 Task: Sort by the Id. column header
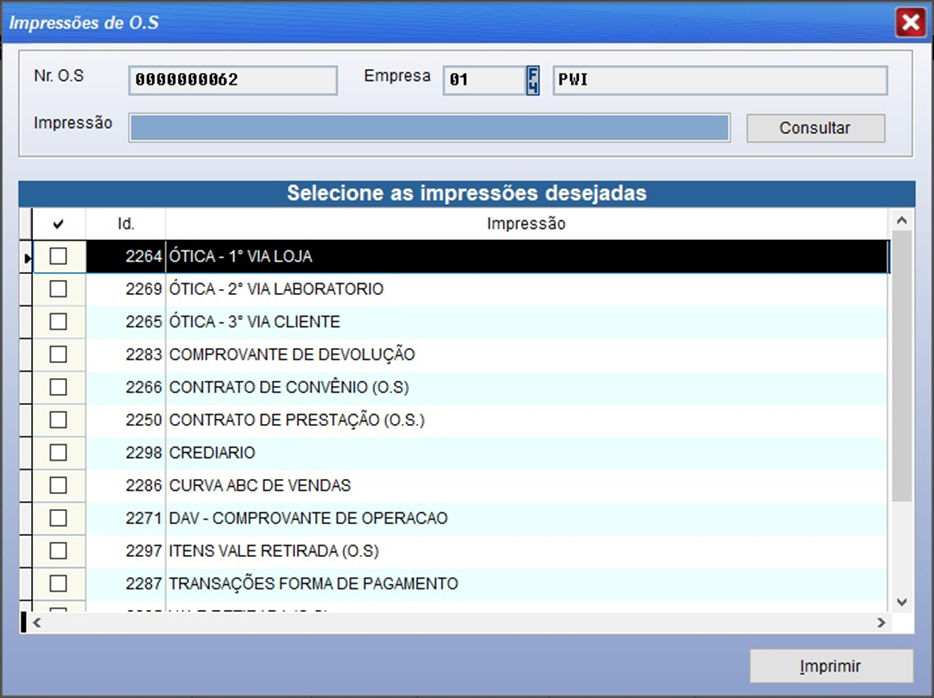point(126,224)
